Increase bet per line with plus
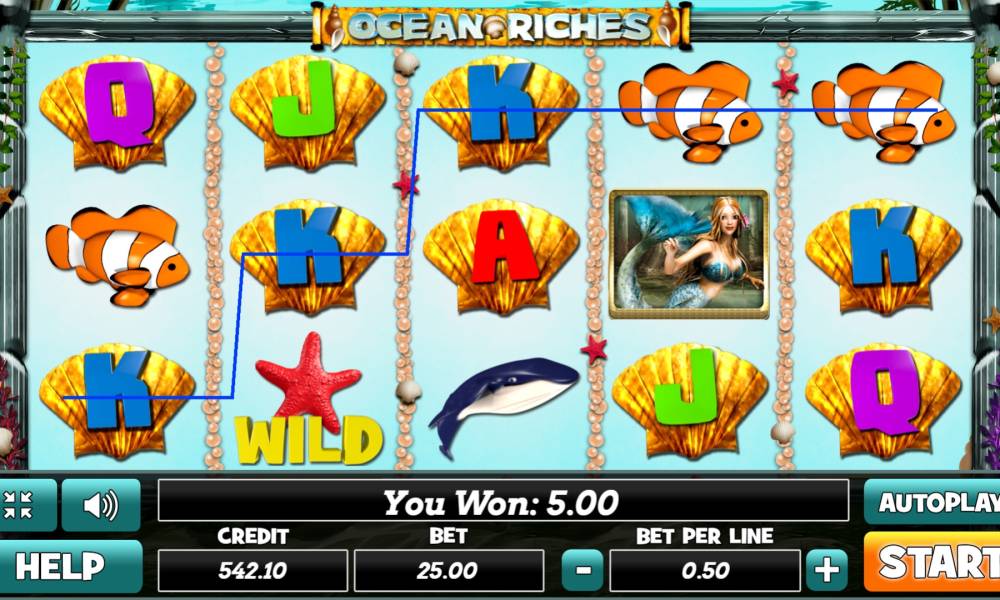 pos(827,569)
